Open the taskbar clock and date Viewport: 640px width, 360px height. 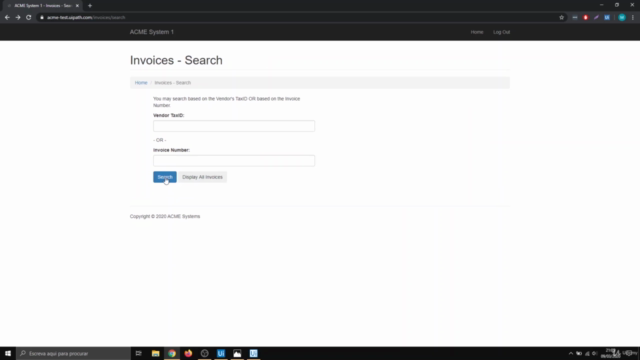[x=611, y=353]
